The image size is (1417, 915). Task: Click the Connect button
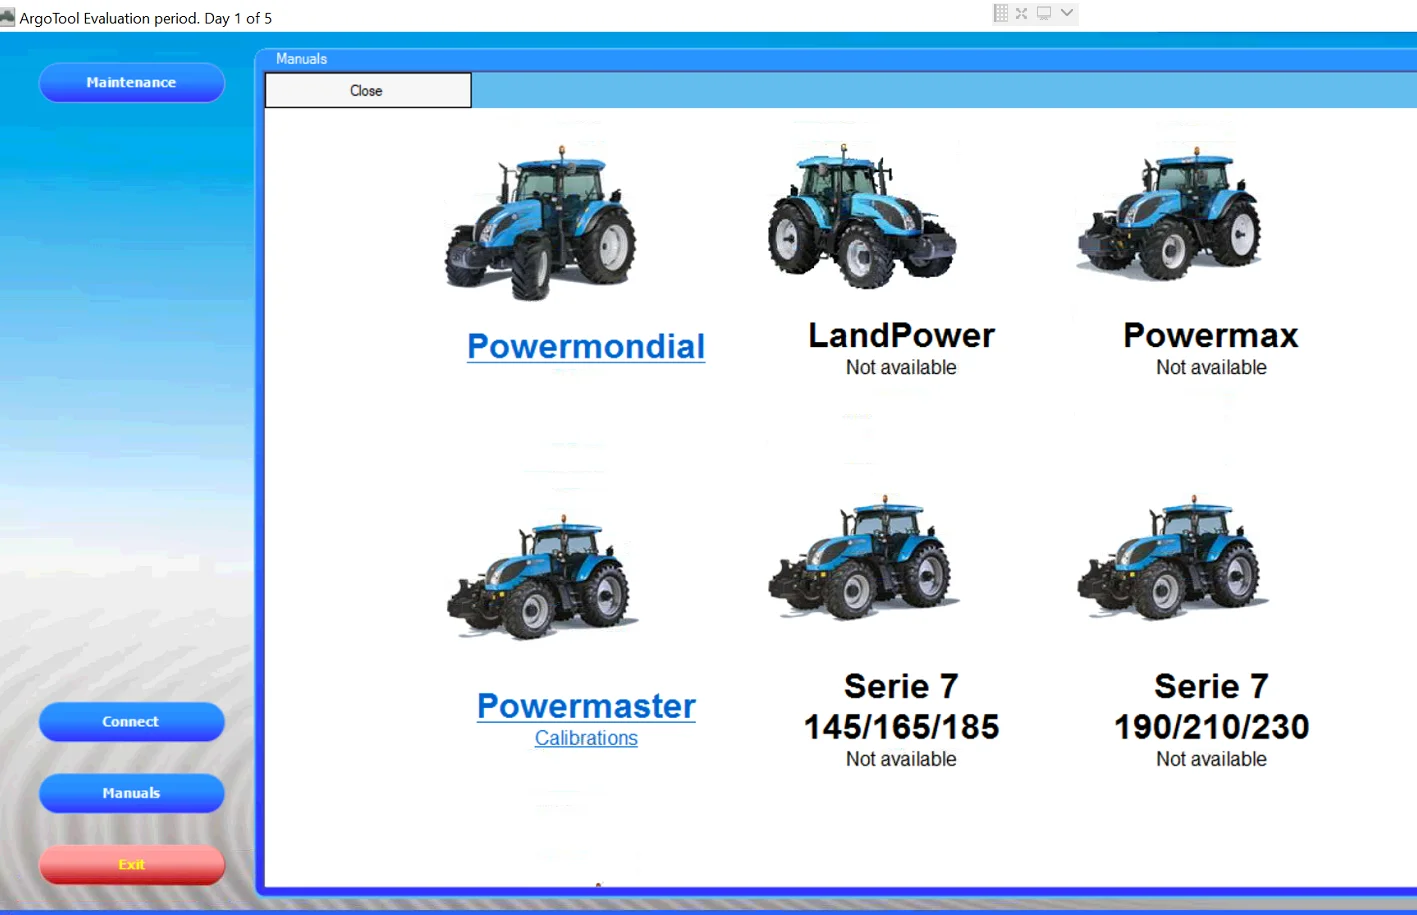coord(131,721)
